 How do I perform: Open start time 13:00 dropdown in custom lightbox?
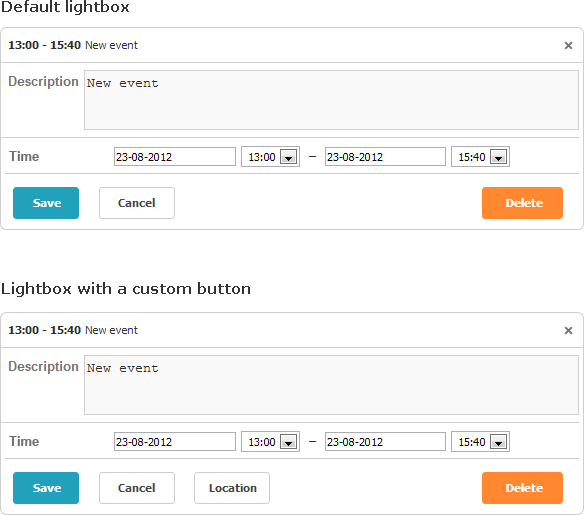[x=270, y=442]
